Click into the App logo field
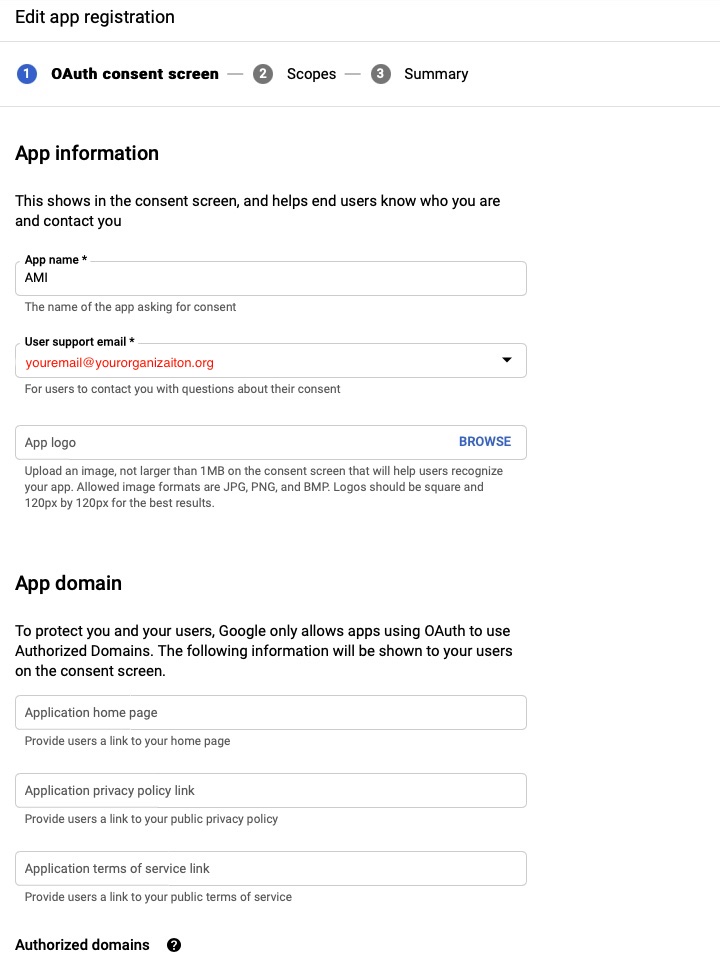Viewport: 720px width, 959px height. point(230,442)
